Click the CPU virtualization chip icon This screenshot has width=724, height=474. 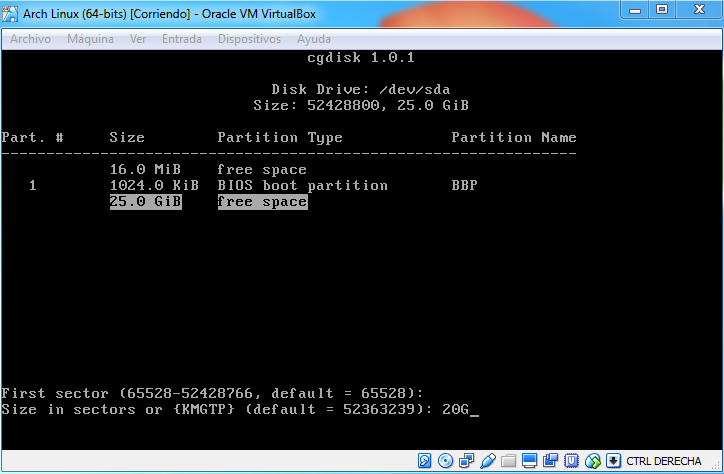point(572,461)
